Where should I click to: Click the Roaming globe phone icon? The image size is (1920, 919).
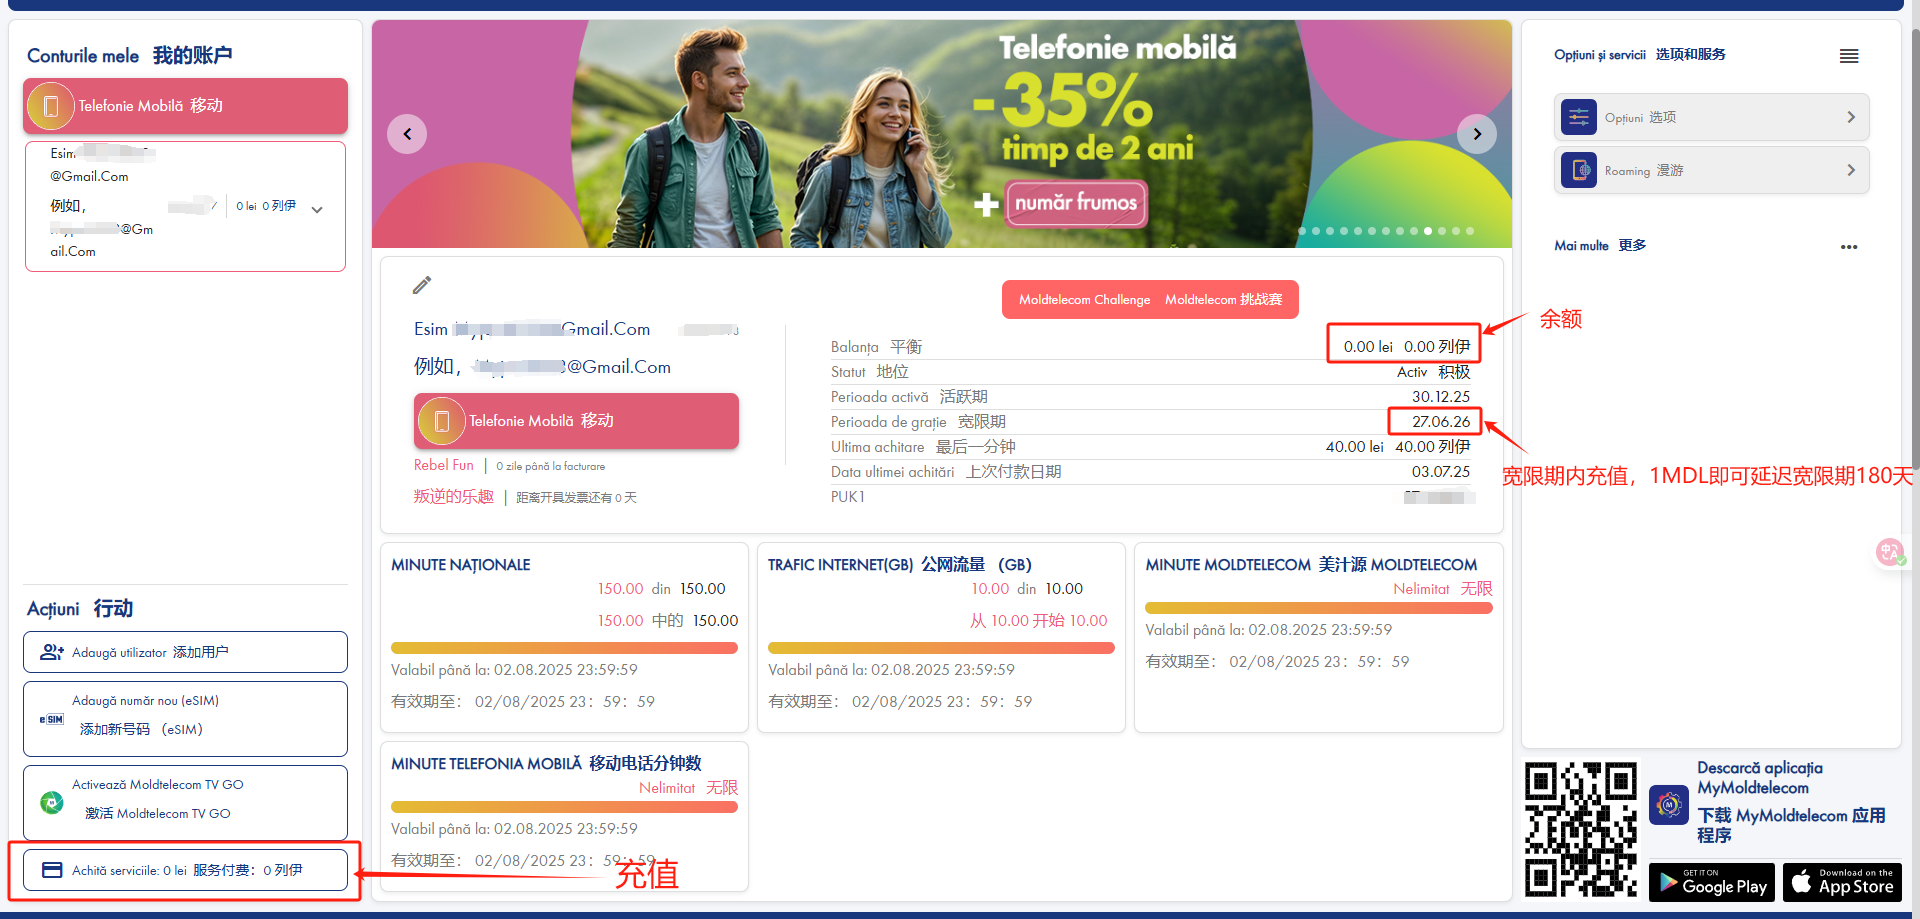(x=1579, y=170)
